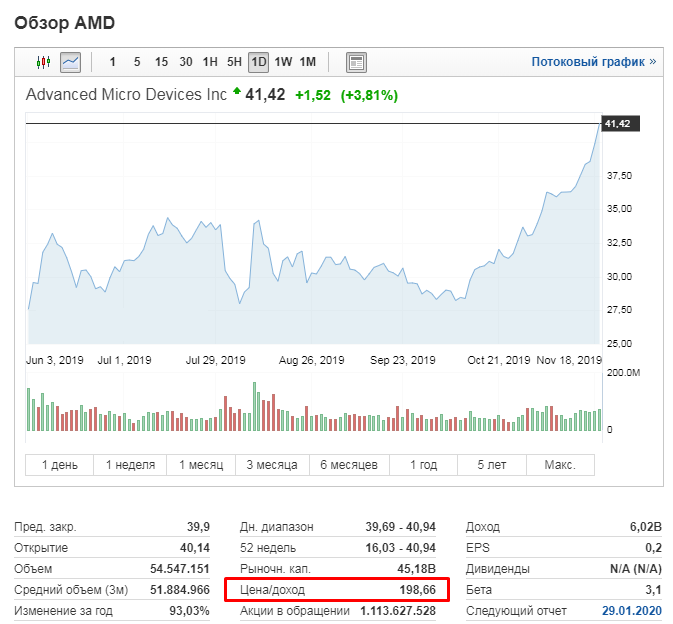Set chart interval to 15 minutes
Image resolution: width=673 pixels, height=624 pixels.
coord(161,62)
